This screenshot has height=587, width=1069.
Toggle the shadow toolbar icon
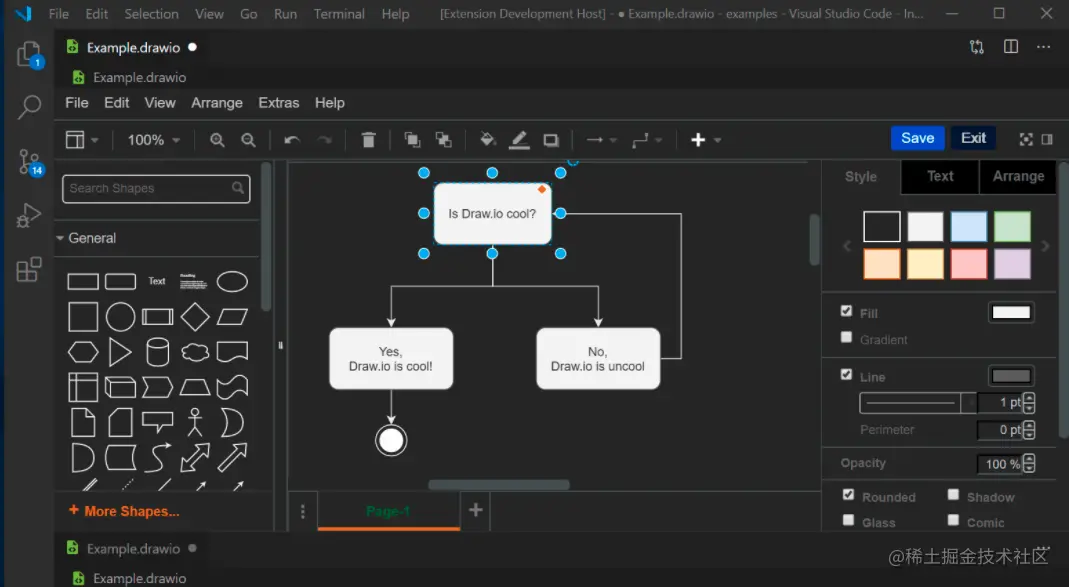coord(551,140)
